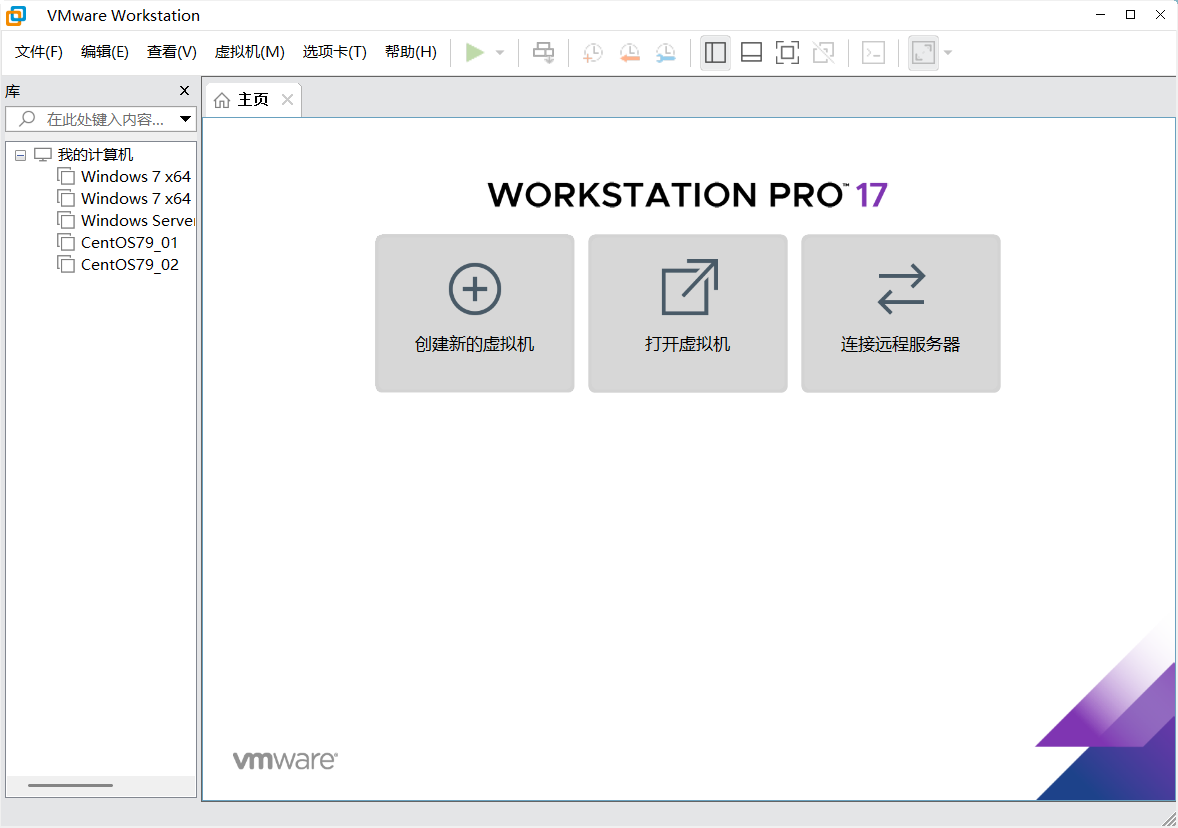Open the stretch display dropdown arrow
The height and width of the screenshot is (828, 1178).
(947, 53)
